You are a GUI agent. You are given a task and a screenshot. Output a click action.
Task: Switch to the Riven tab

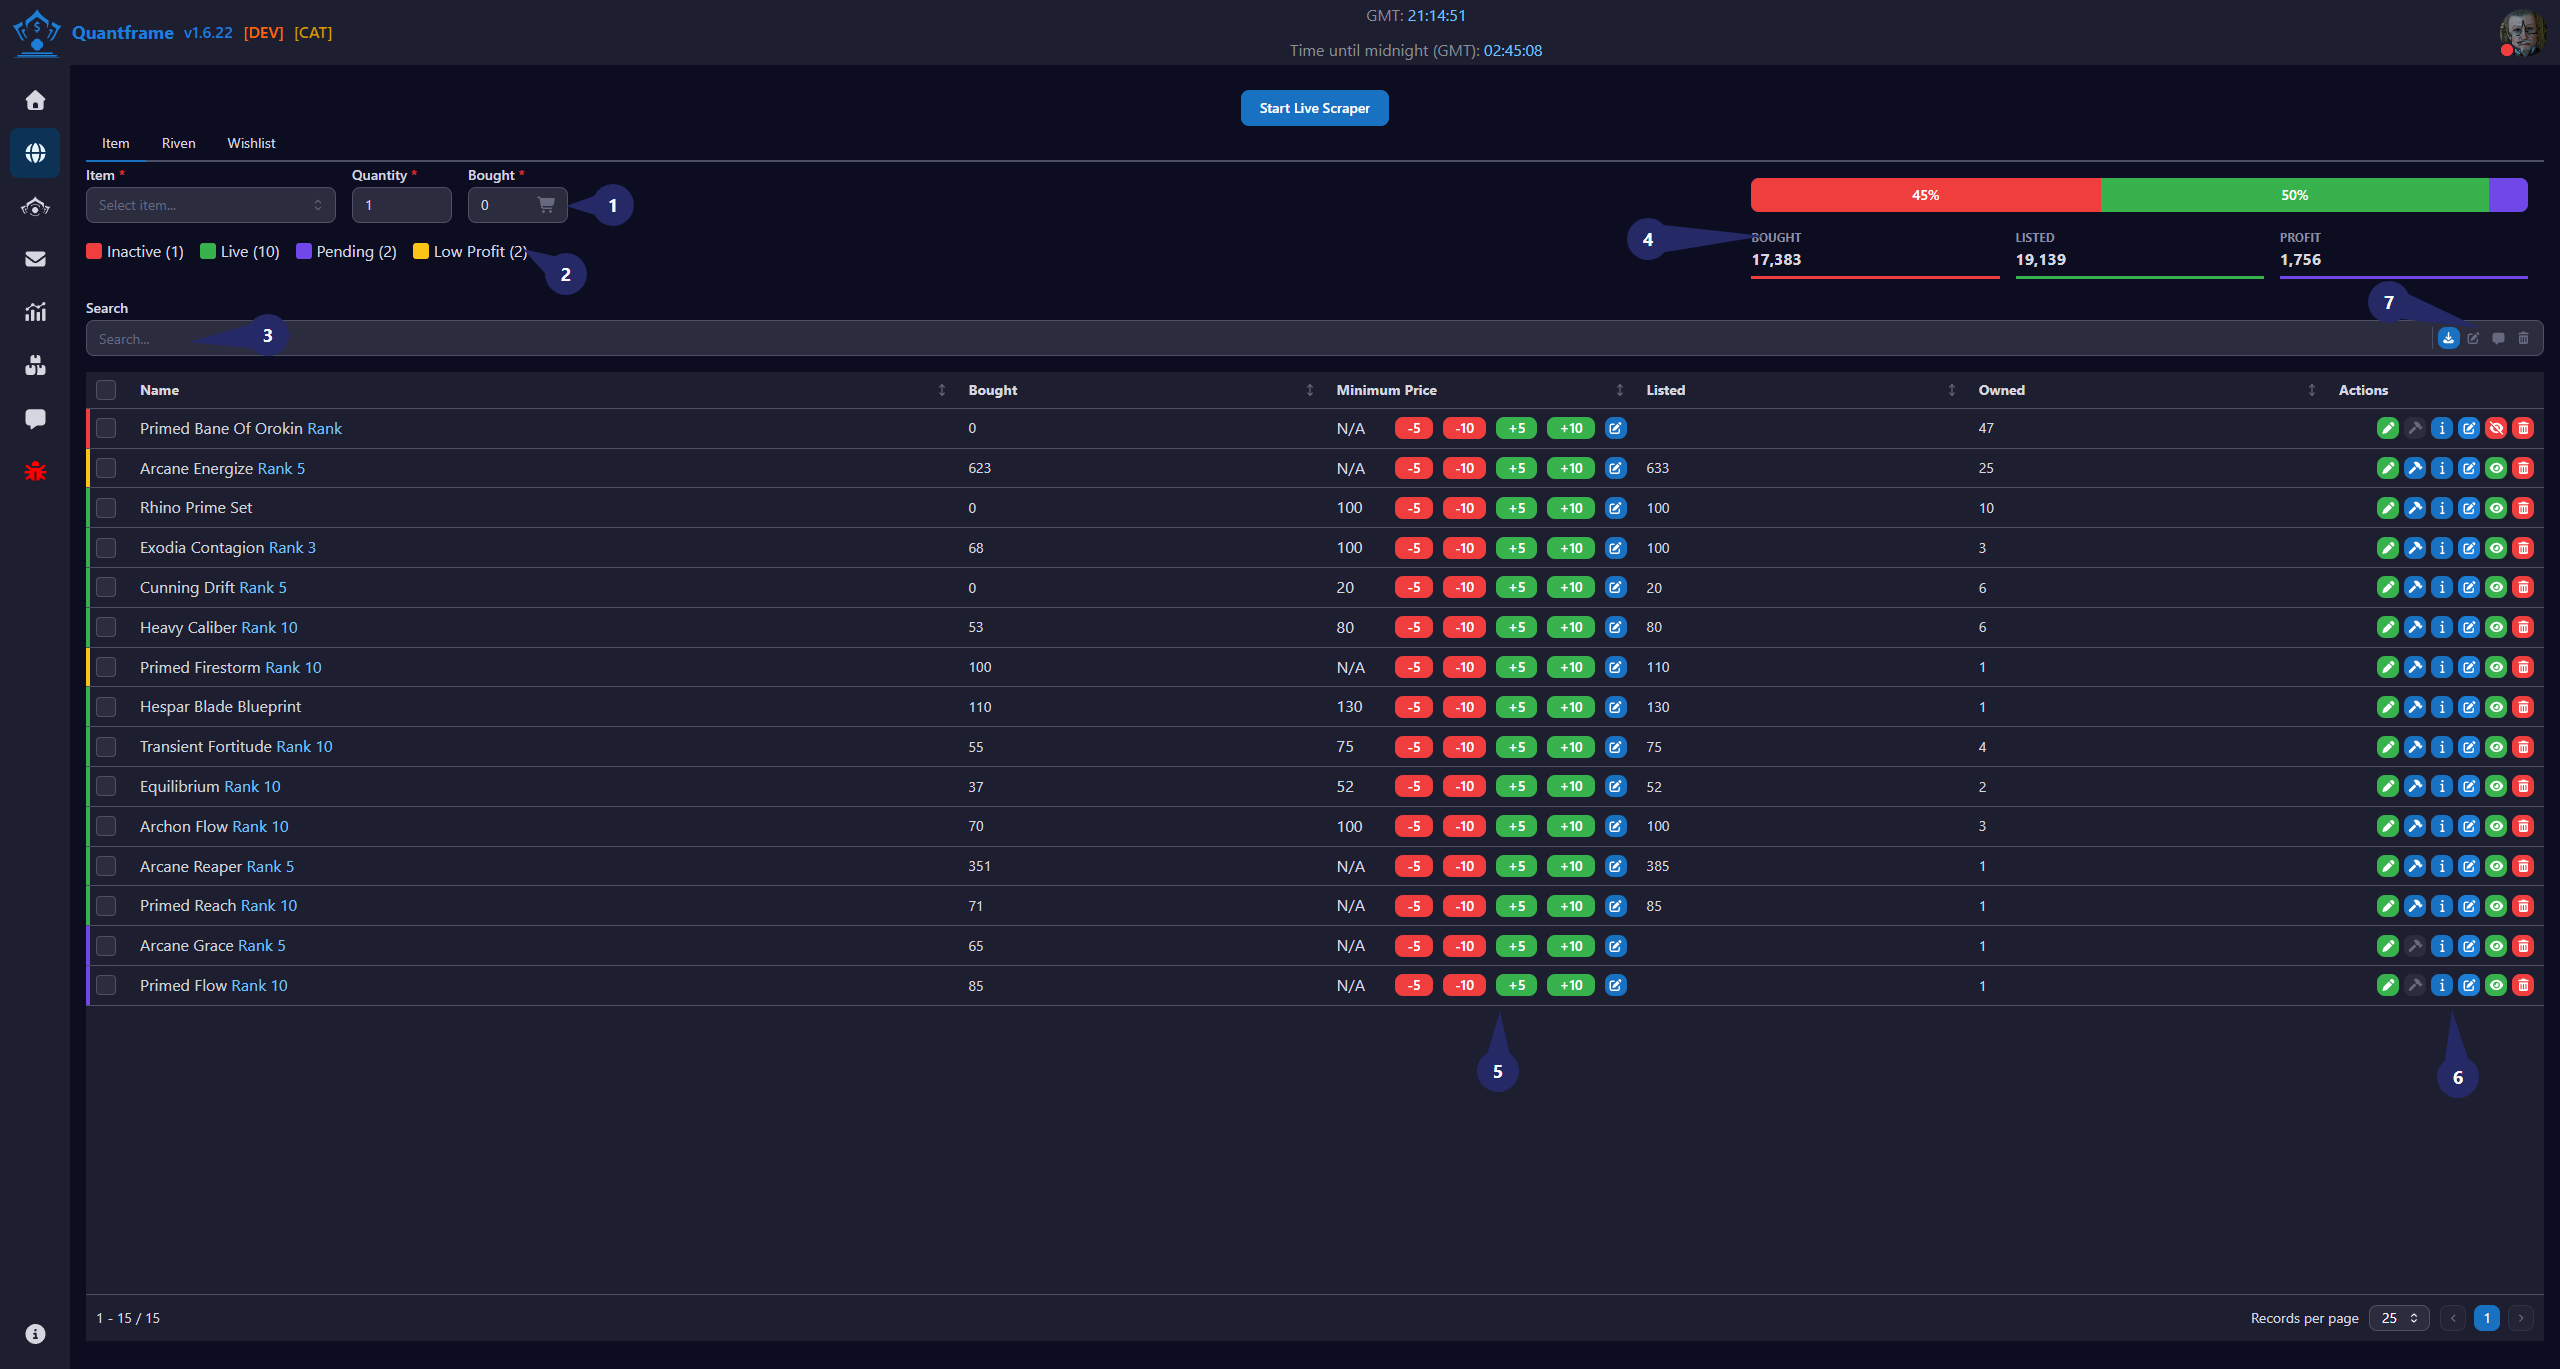coord(179,143)
